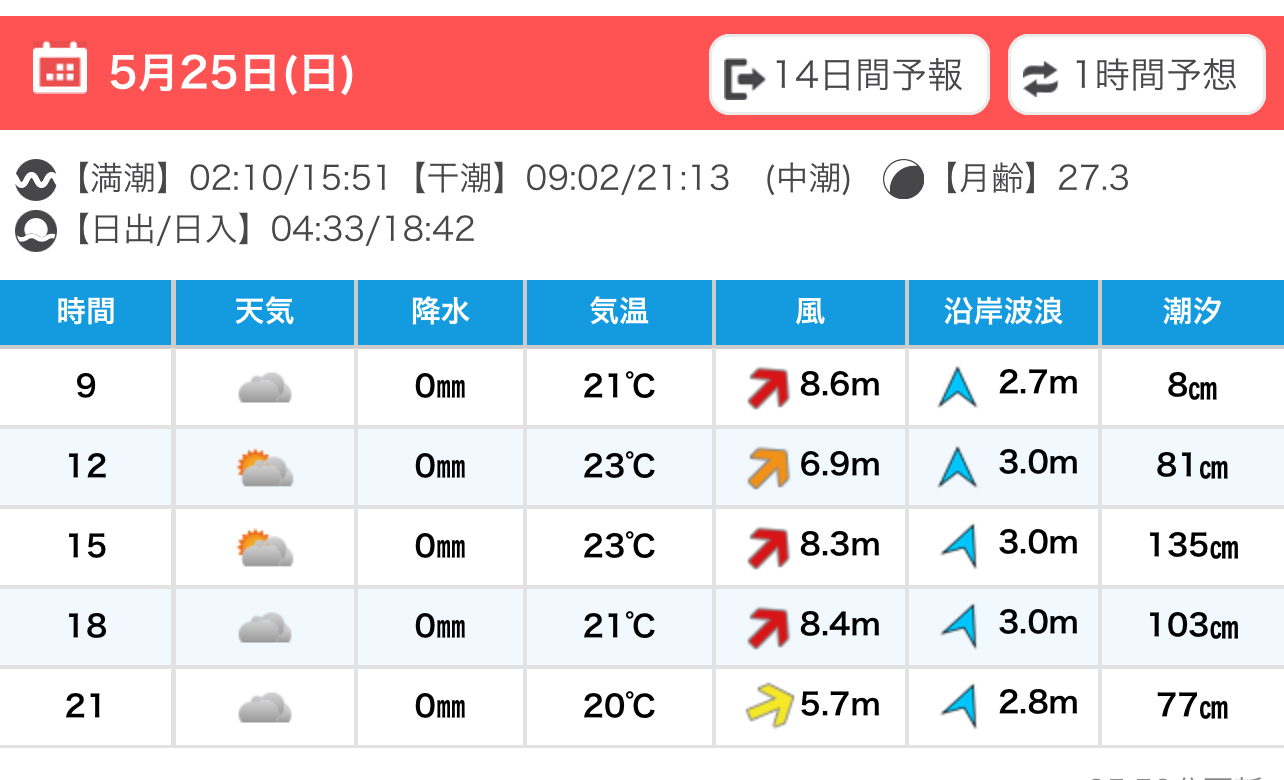The height and width of the screenshot is (780, 1284).
Task: Click the tide wave icon beside 満潮
Action: [35, 180]
